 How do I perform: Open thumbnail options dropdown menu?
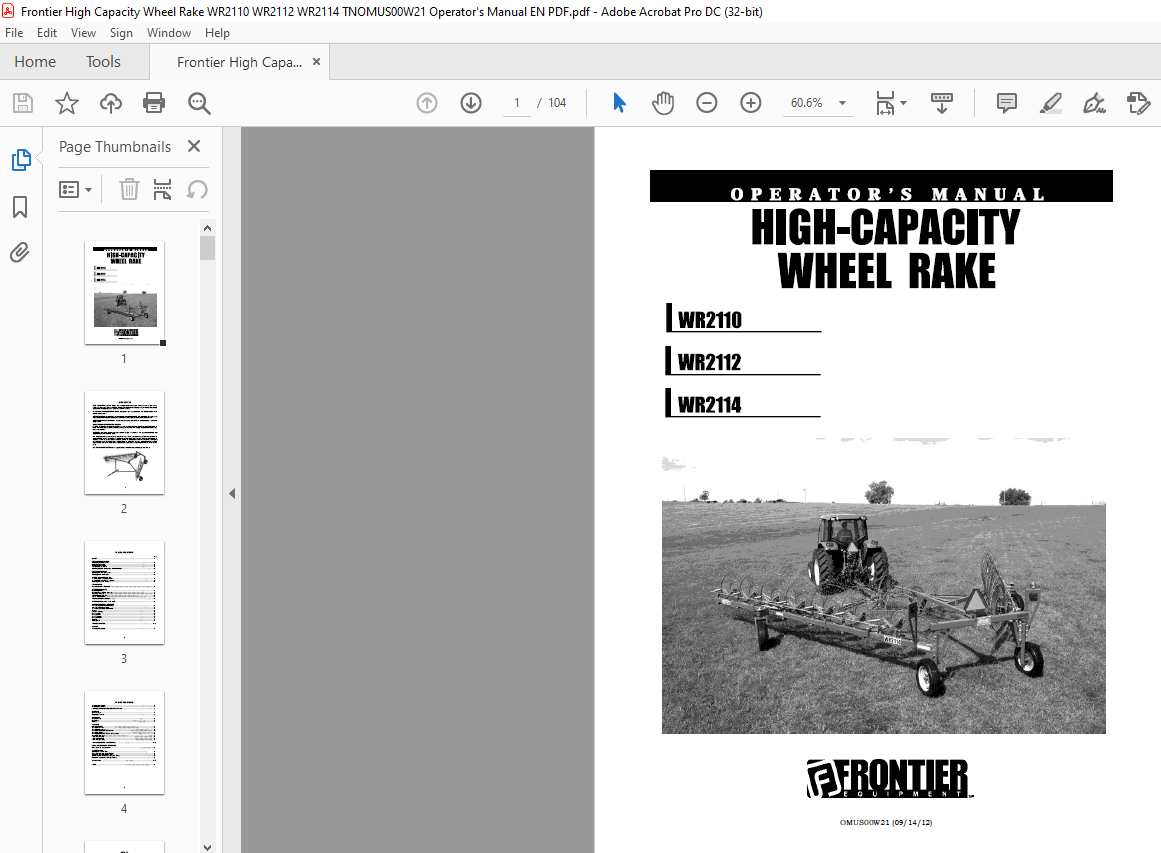click(x=76, y=190)
